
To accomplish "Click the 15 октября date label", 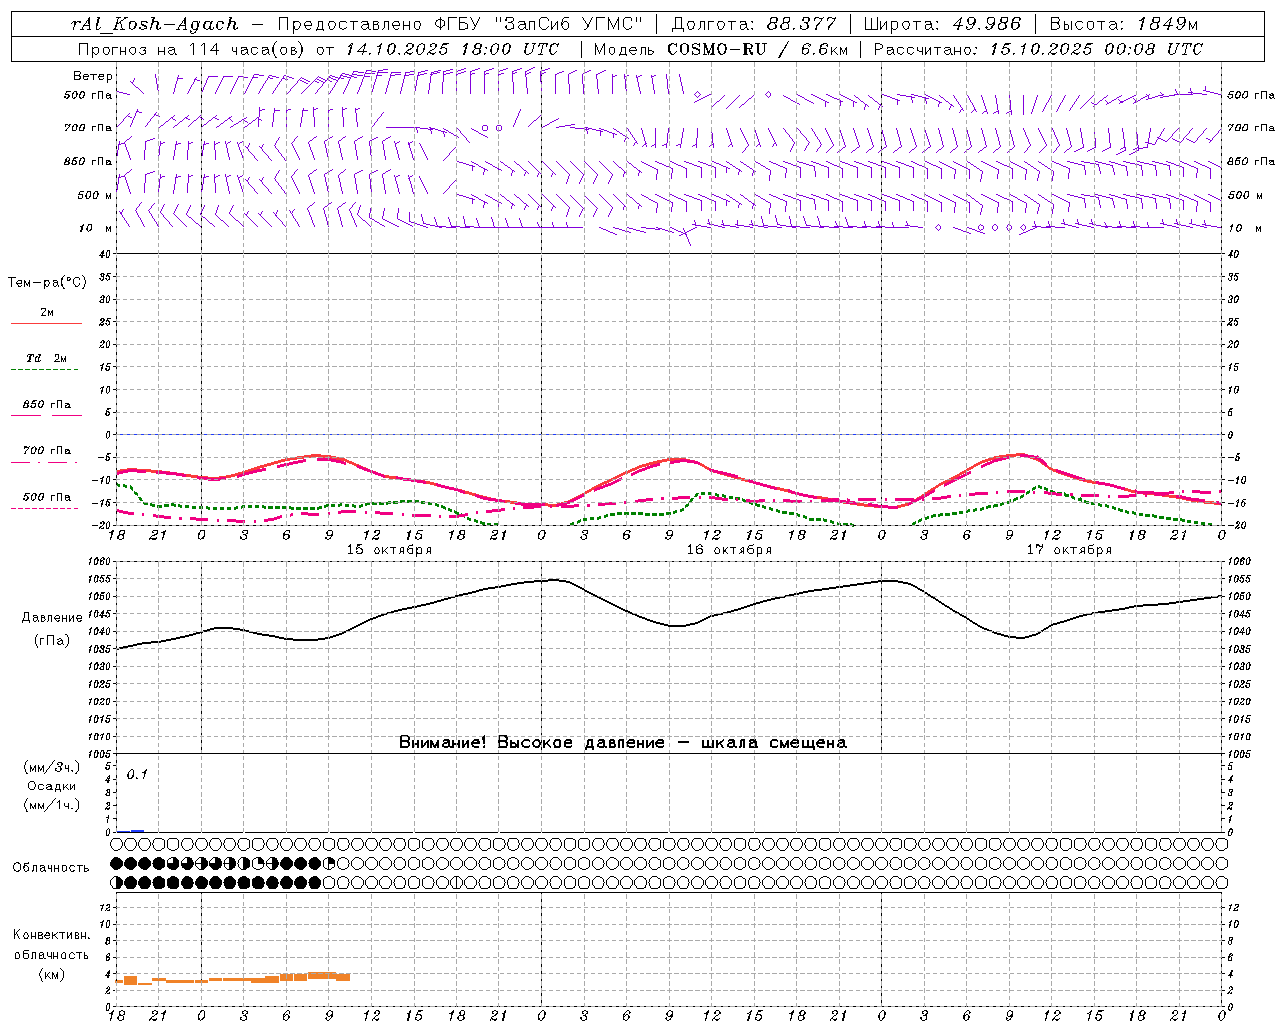I will (x=389, y=550).
